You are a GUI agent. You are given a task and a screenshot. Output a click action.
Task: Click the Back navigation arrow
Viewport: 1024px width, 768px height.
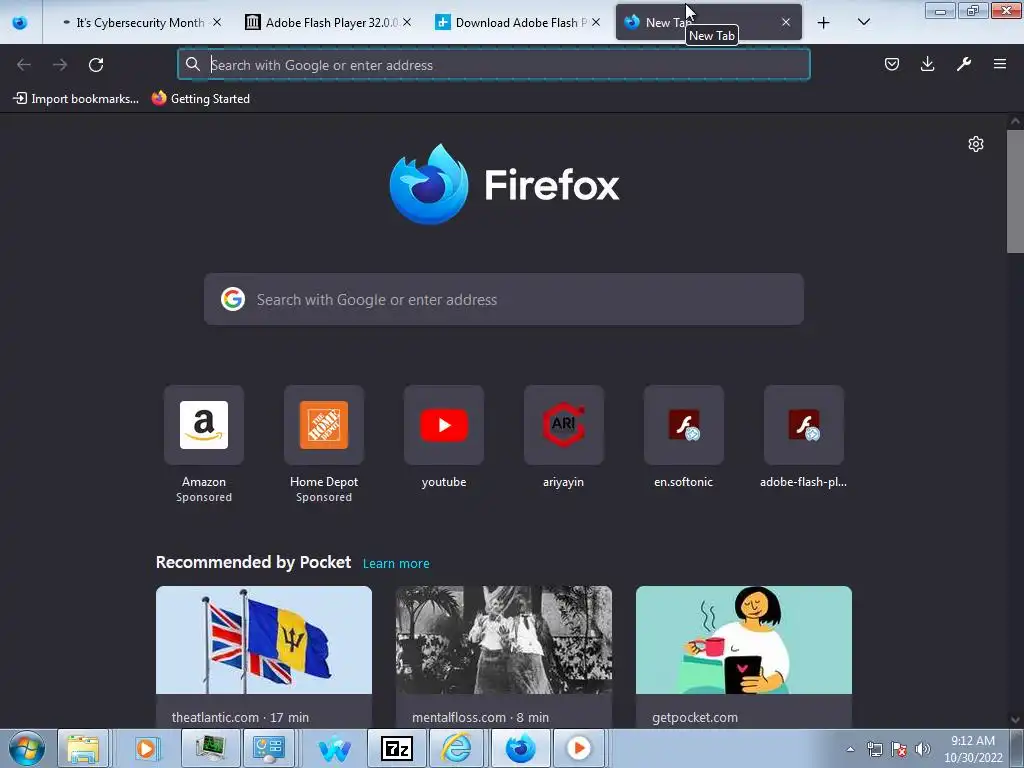24,65
